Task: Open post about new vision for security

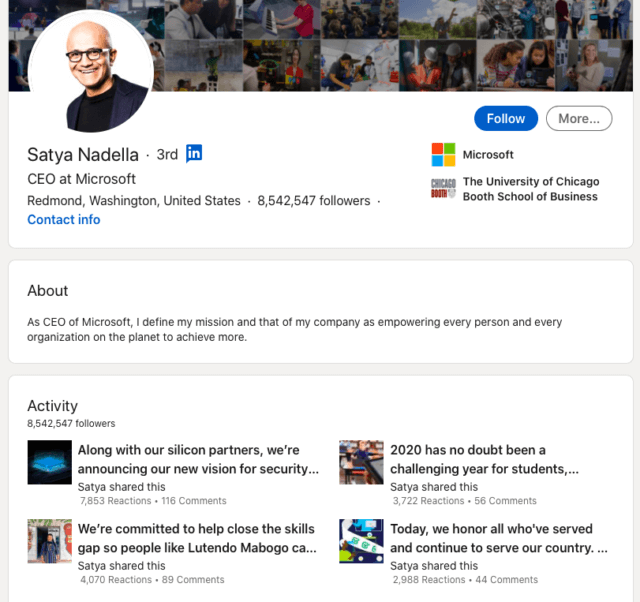Action: (198, 459)
